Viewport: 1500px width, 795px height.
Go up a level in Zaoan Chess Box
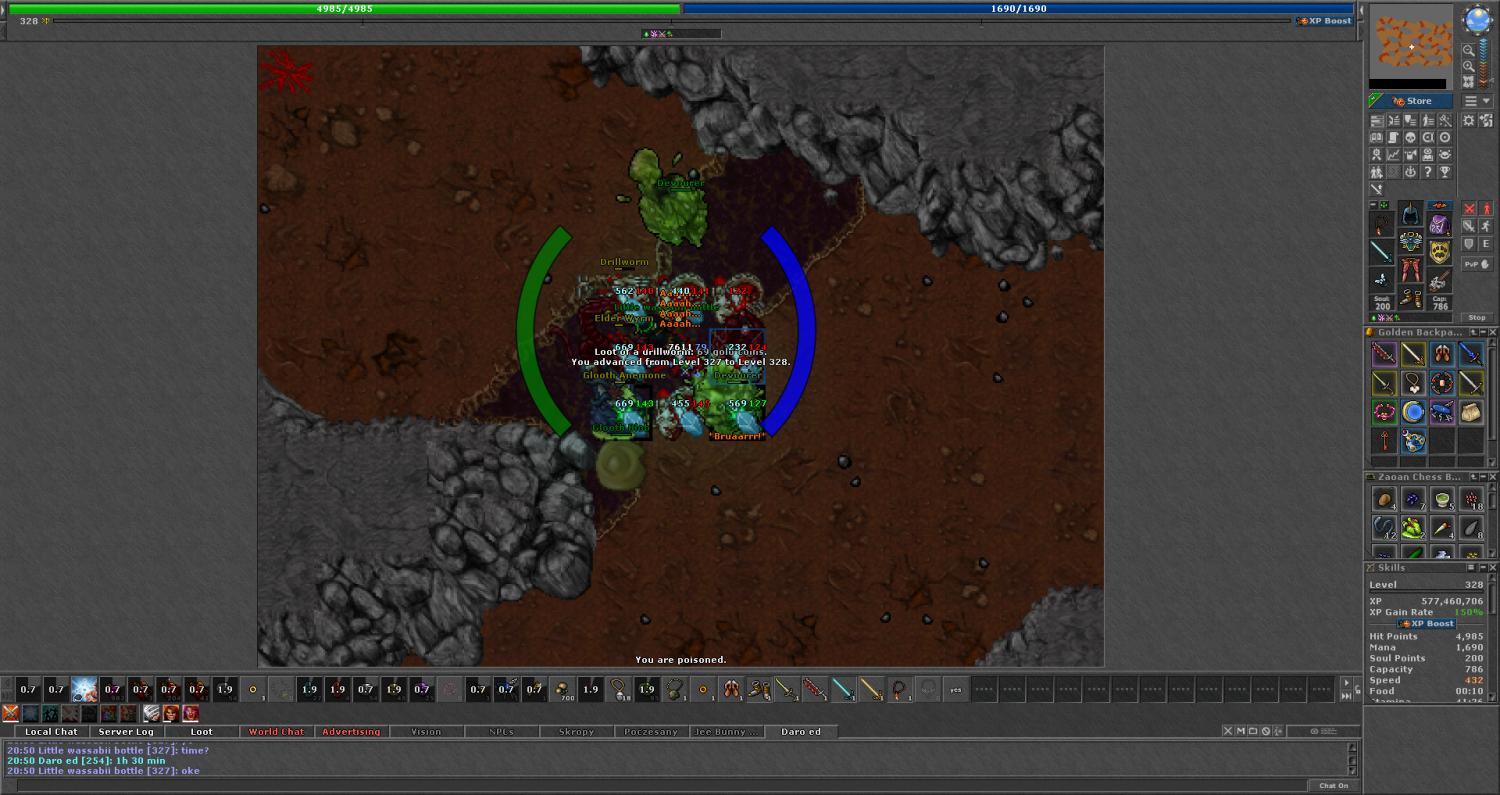(x=1474, y=477)
